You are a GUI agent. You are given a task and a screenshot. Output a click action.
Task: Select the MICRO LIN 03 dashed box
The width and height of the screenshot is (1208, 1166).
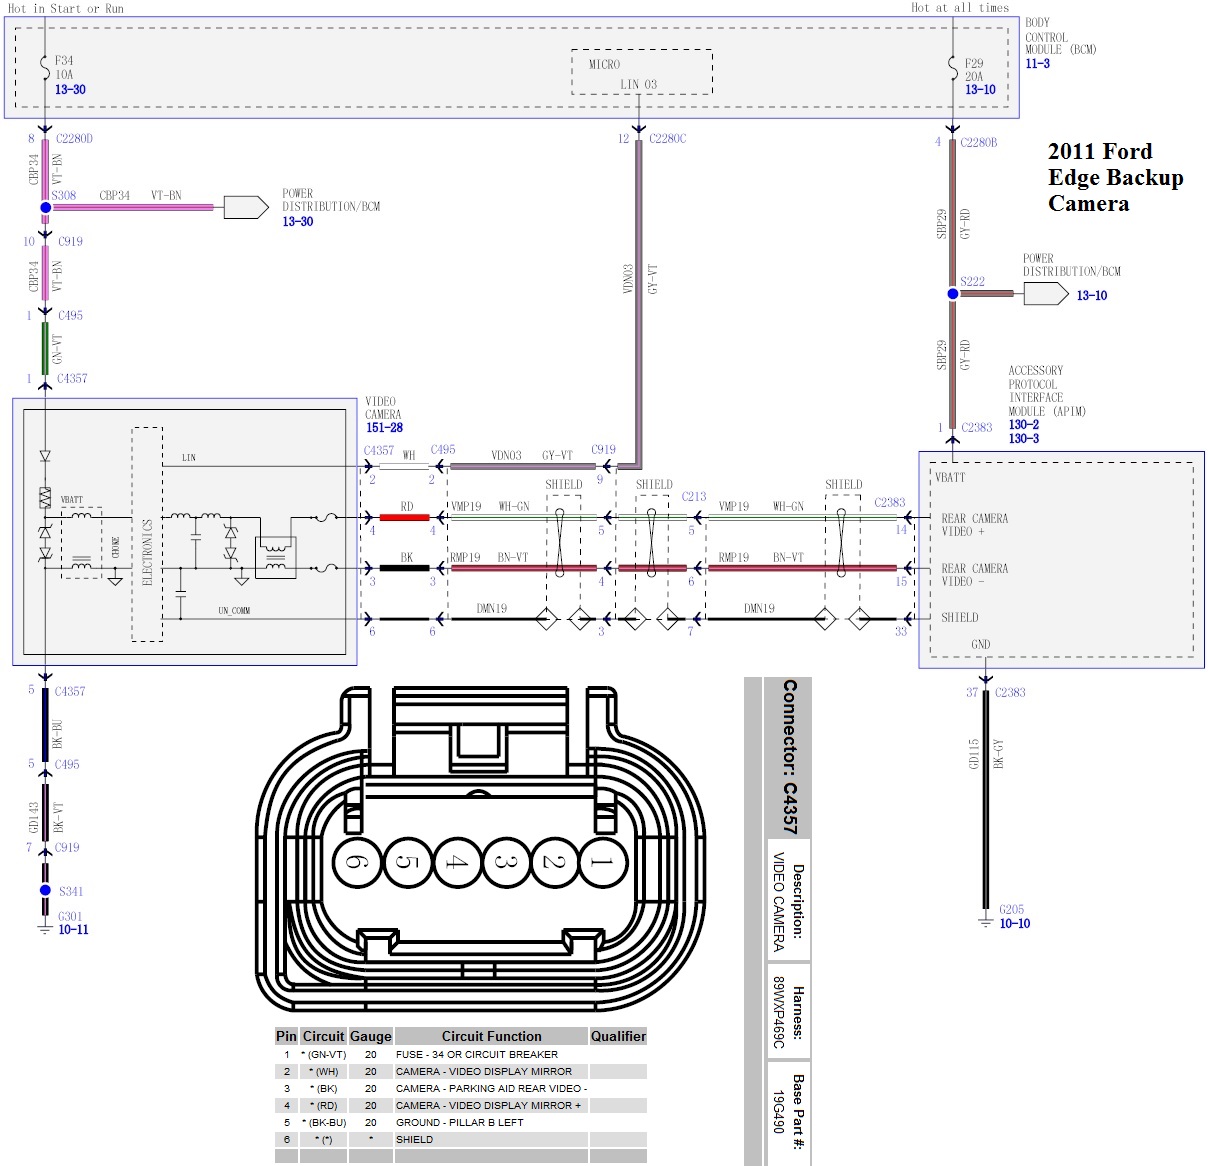pyautogui.click(x=642, y=72)
